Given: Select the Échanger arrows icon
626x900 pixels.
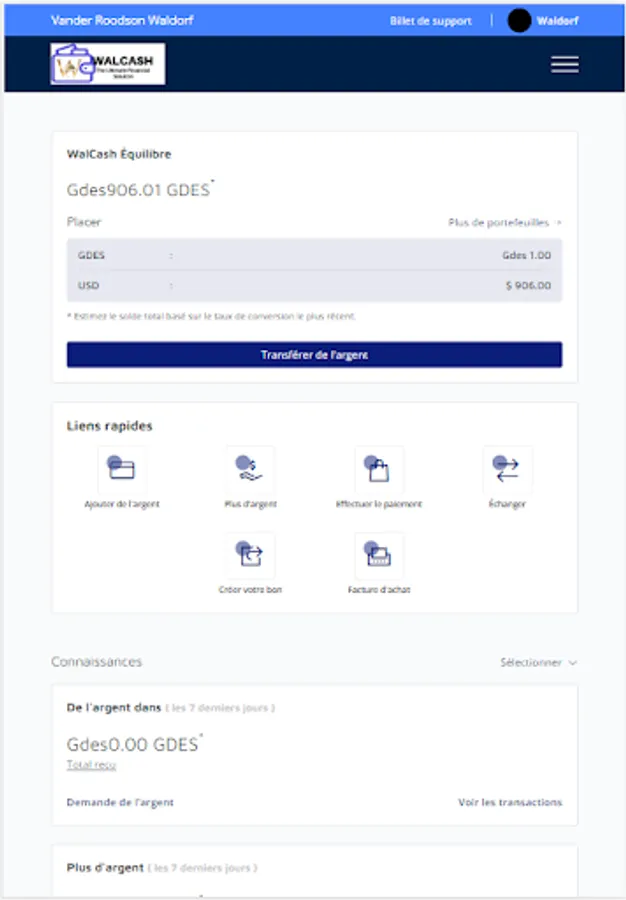Looking at the screenshot, I should (x=507, y=469).
